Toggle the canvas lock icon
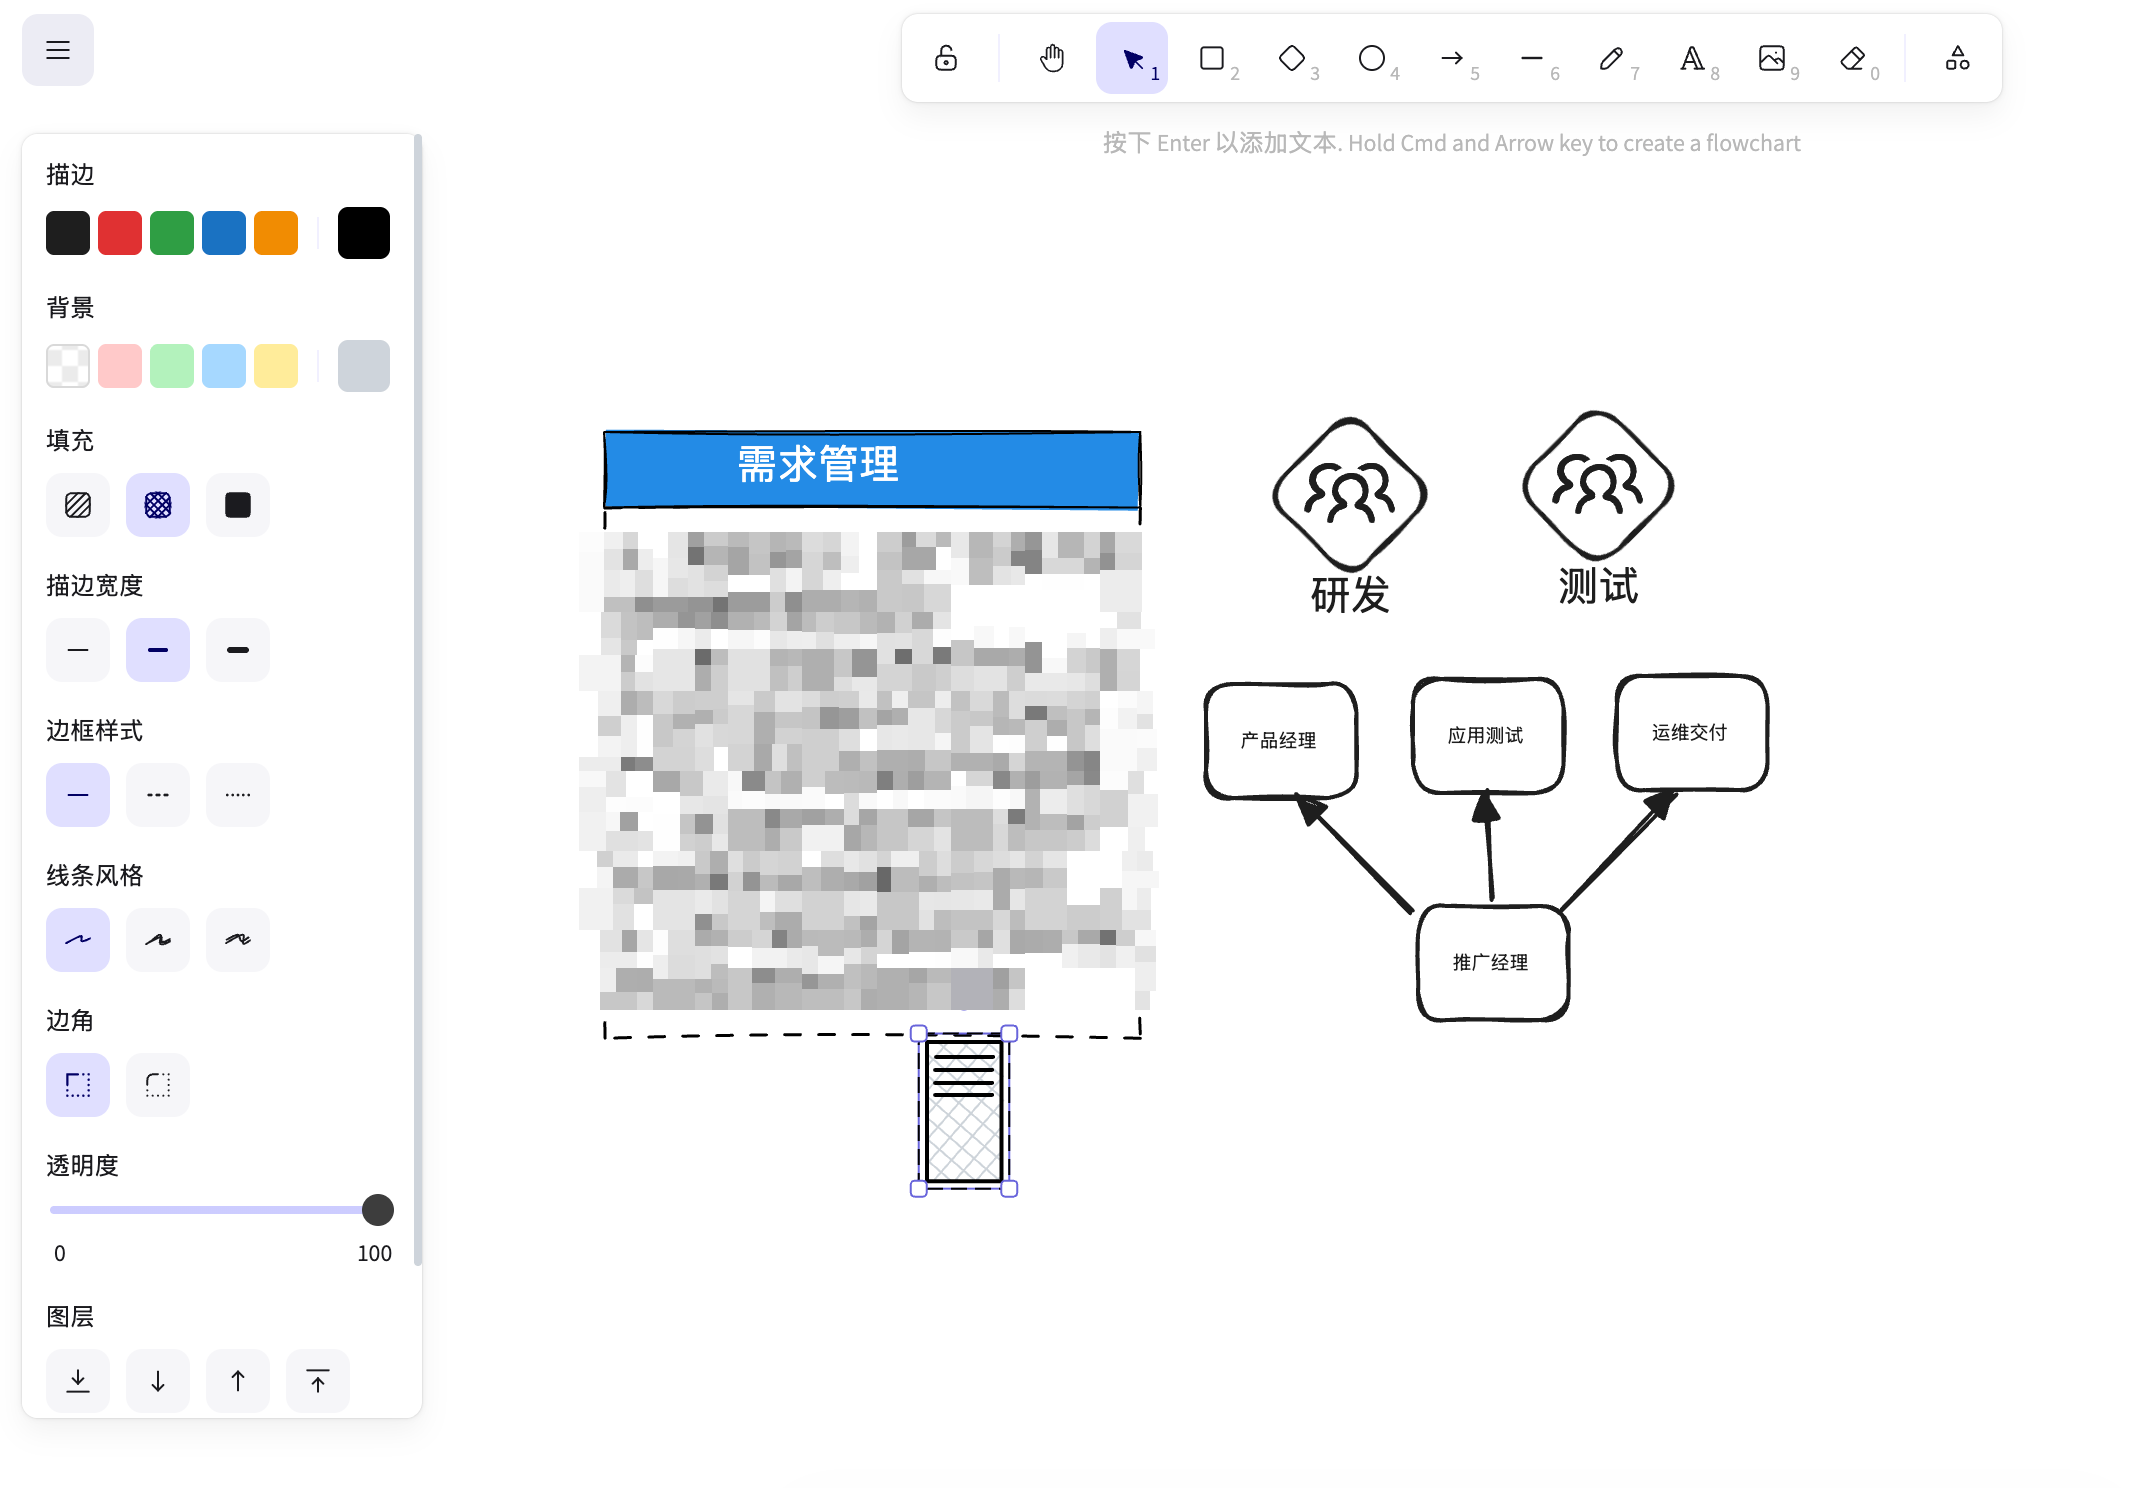Screen dimensions: 2156x1488 coord(945,59)
